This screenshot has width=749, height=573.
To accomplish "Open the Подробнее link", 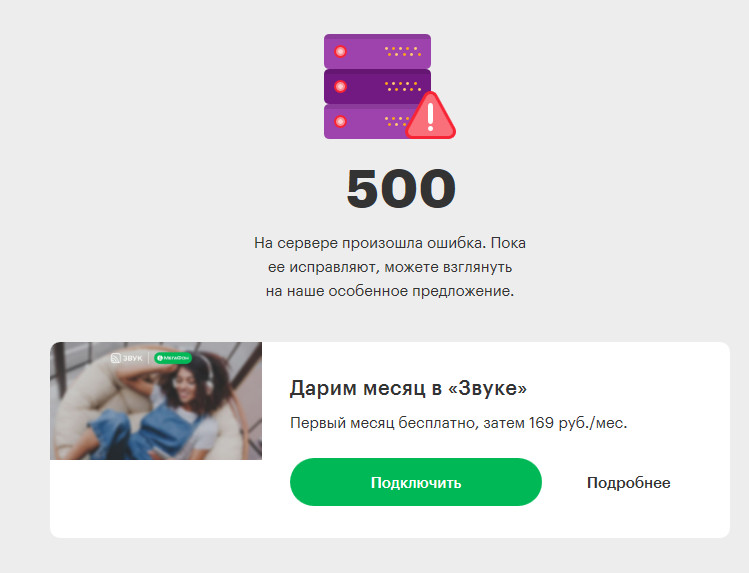I will tap(628, 483).
